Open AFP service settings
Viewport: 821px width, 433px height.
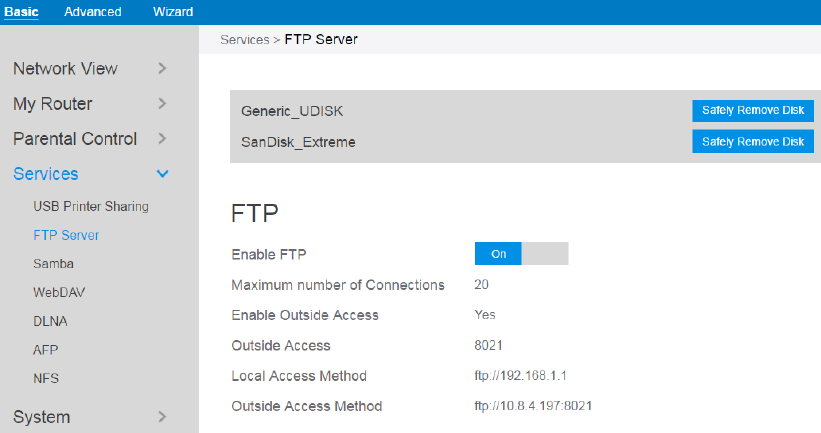pos(45,350)
